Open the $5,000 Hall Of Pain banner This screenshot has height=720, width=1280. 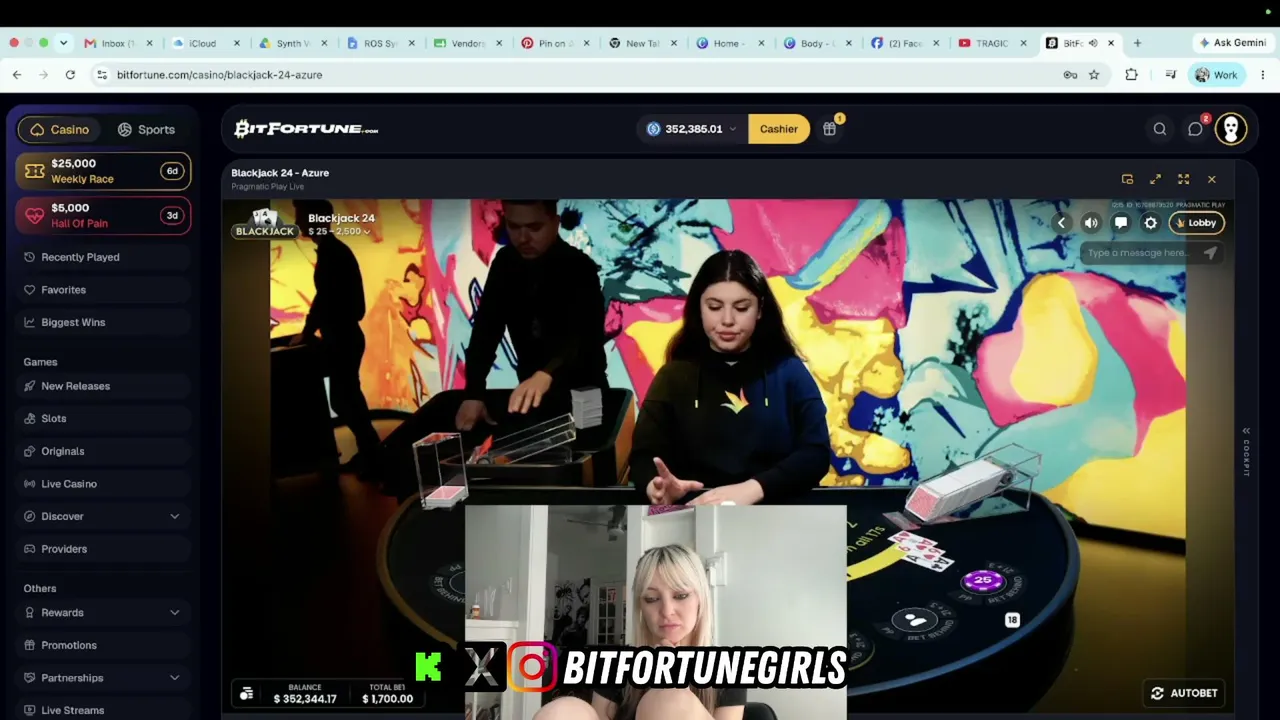(103, 215)
